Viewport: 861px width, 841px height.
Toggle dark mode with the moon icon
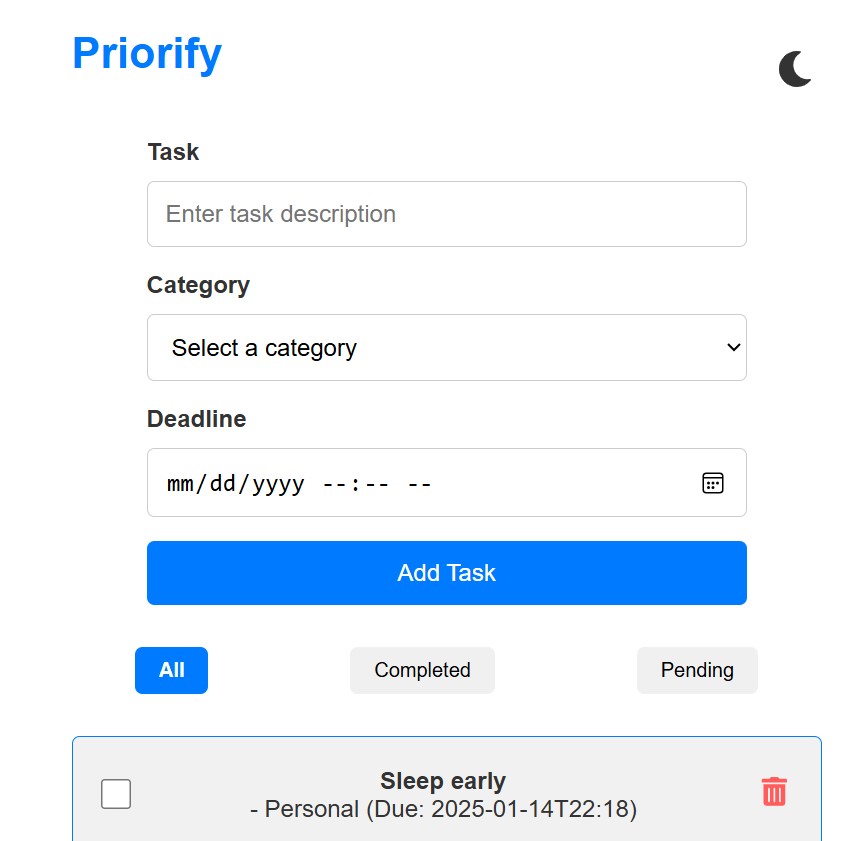point(795,69)
